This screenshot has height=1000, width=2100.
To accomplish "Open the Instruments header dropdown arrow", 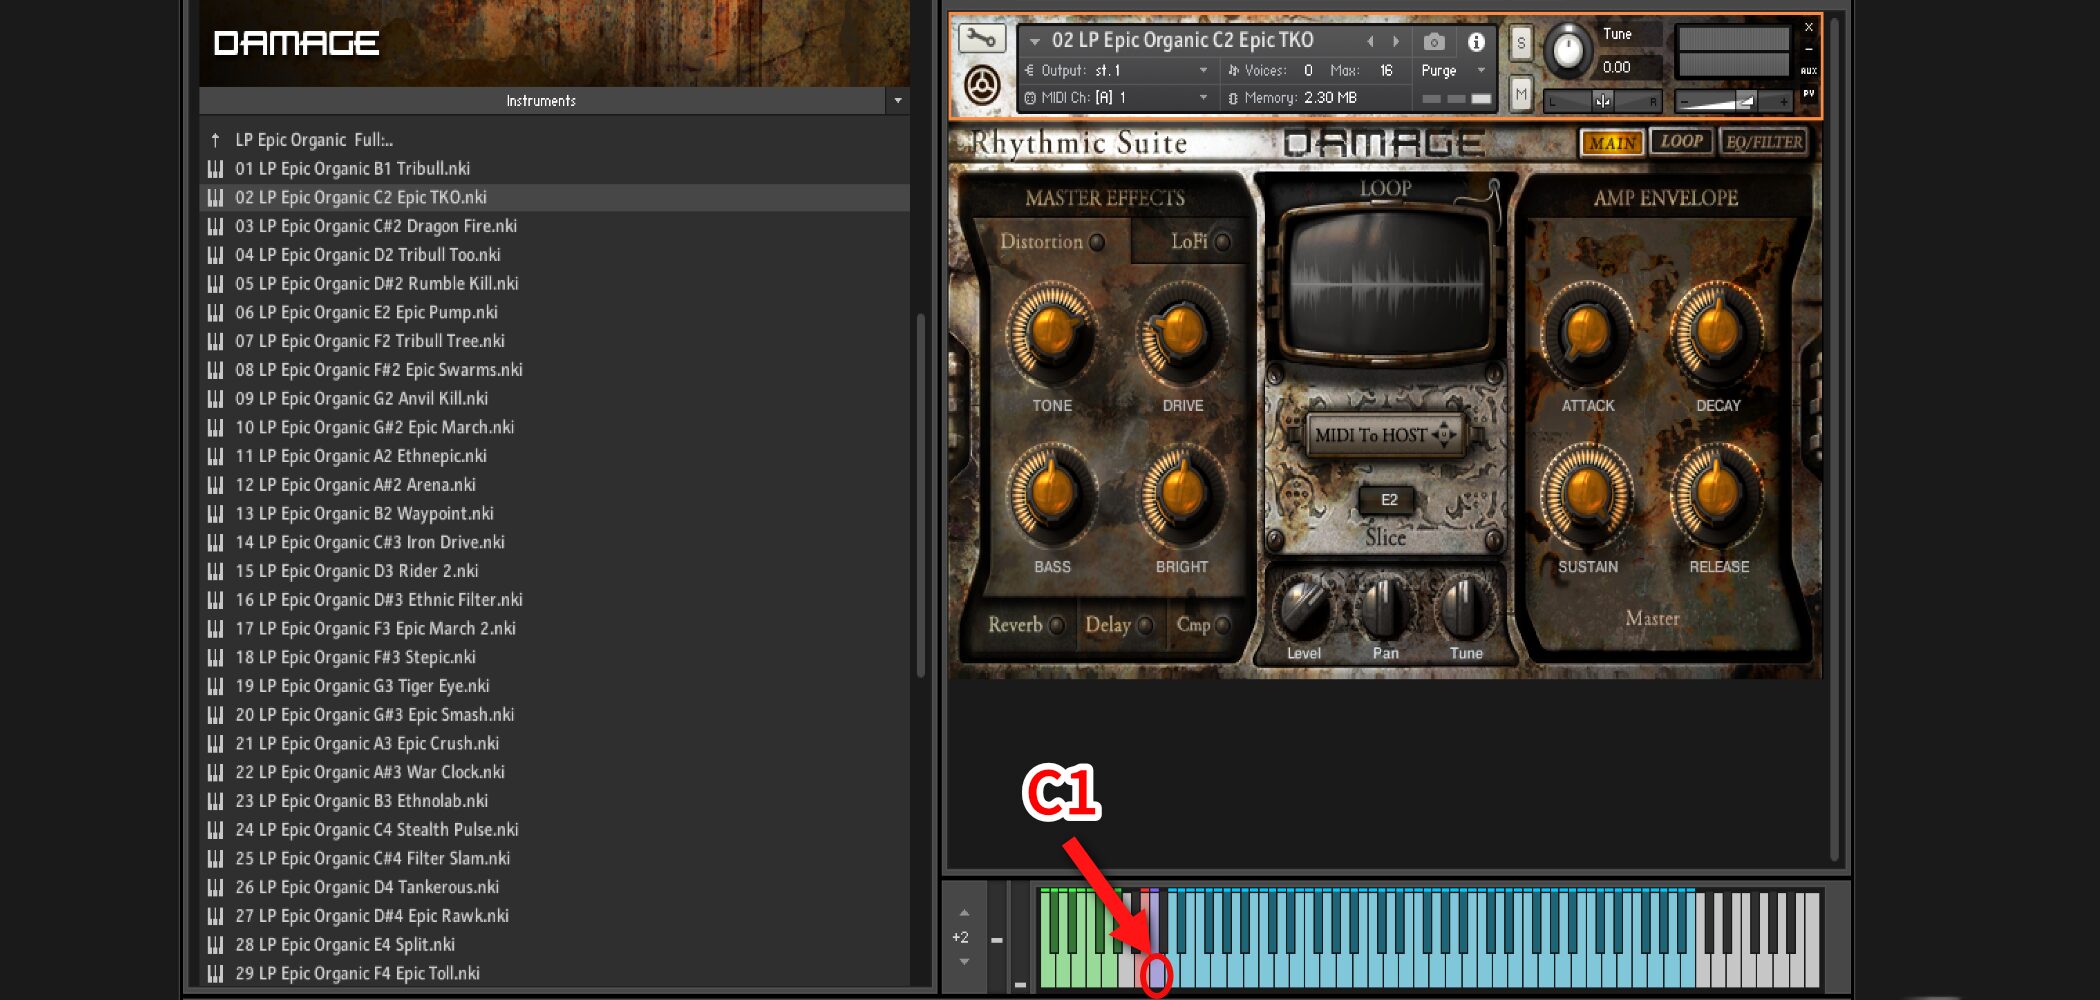I will (x=898, y=101).
